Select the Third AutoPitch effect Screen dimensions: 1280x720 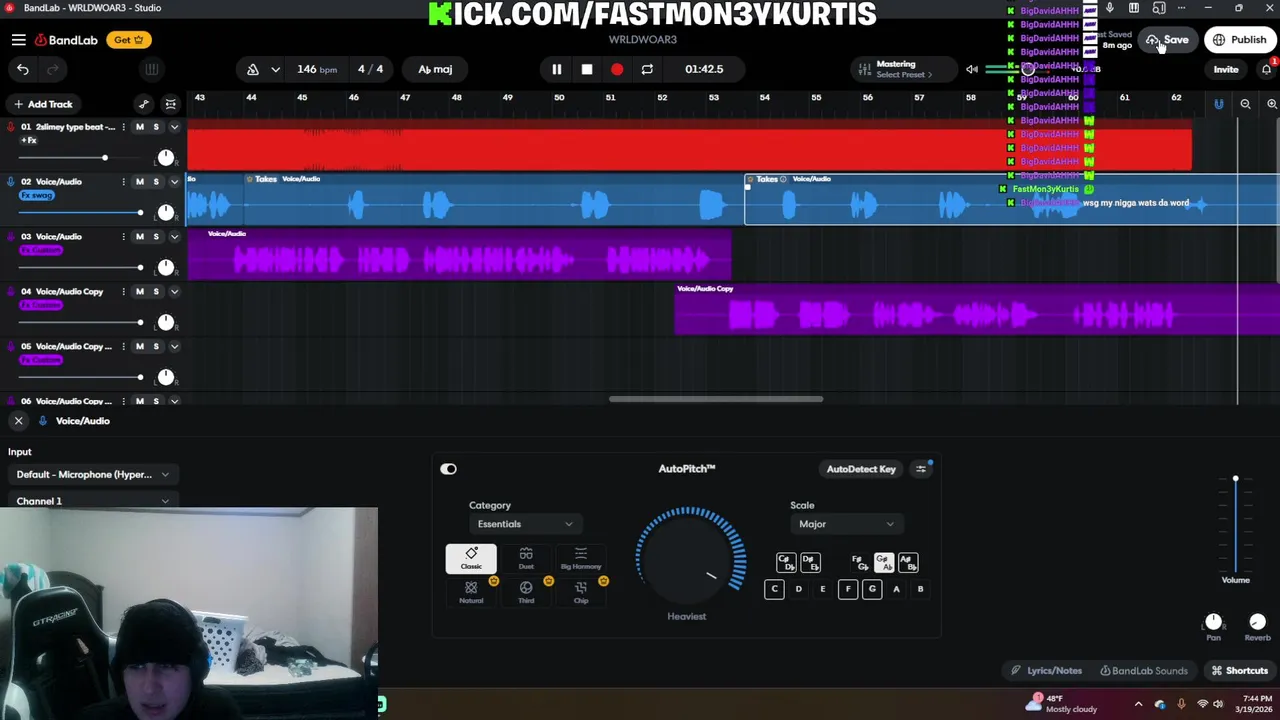click(x=526, y=592)
